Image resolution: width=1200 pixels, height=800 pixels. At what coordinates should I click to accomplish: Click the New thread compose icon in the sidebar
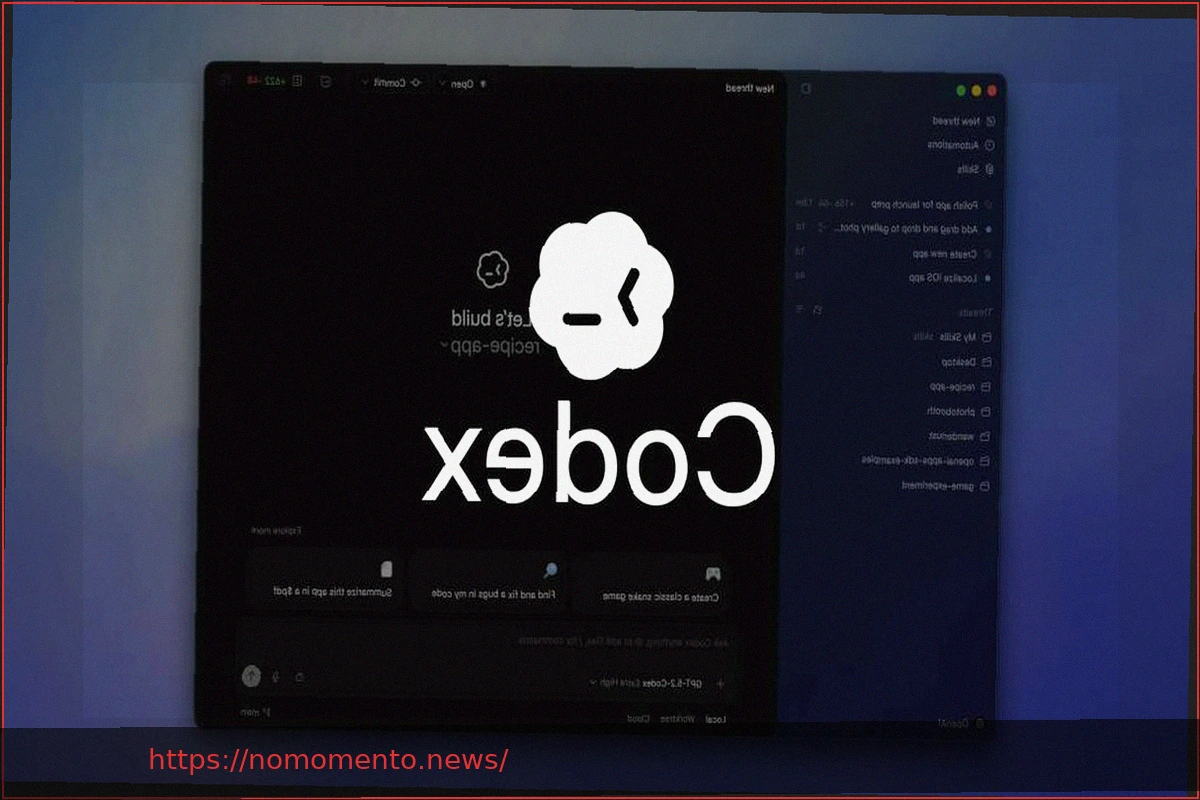tap(990, 121)
